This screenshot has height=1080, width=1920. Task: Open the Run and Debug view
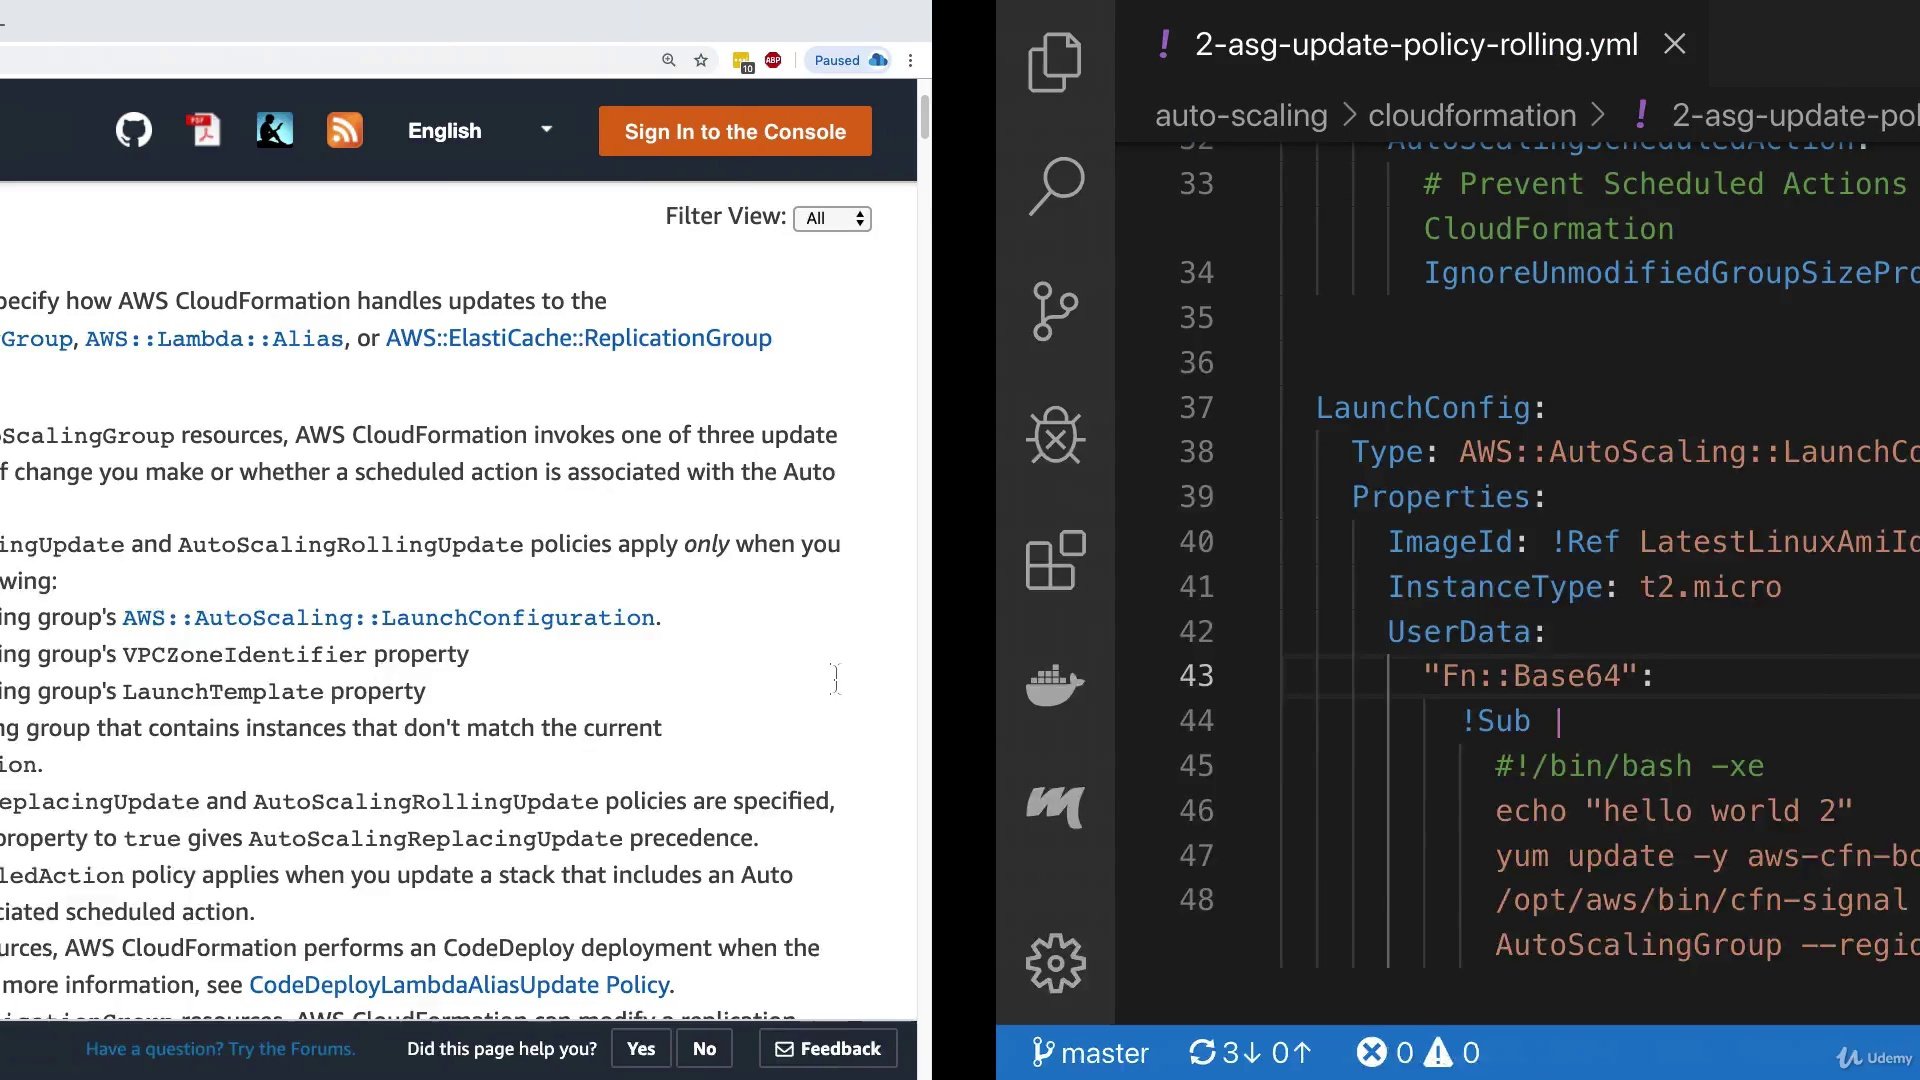point(1055,436)
